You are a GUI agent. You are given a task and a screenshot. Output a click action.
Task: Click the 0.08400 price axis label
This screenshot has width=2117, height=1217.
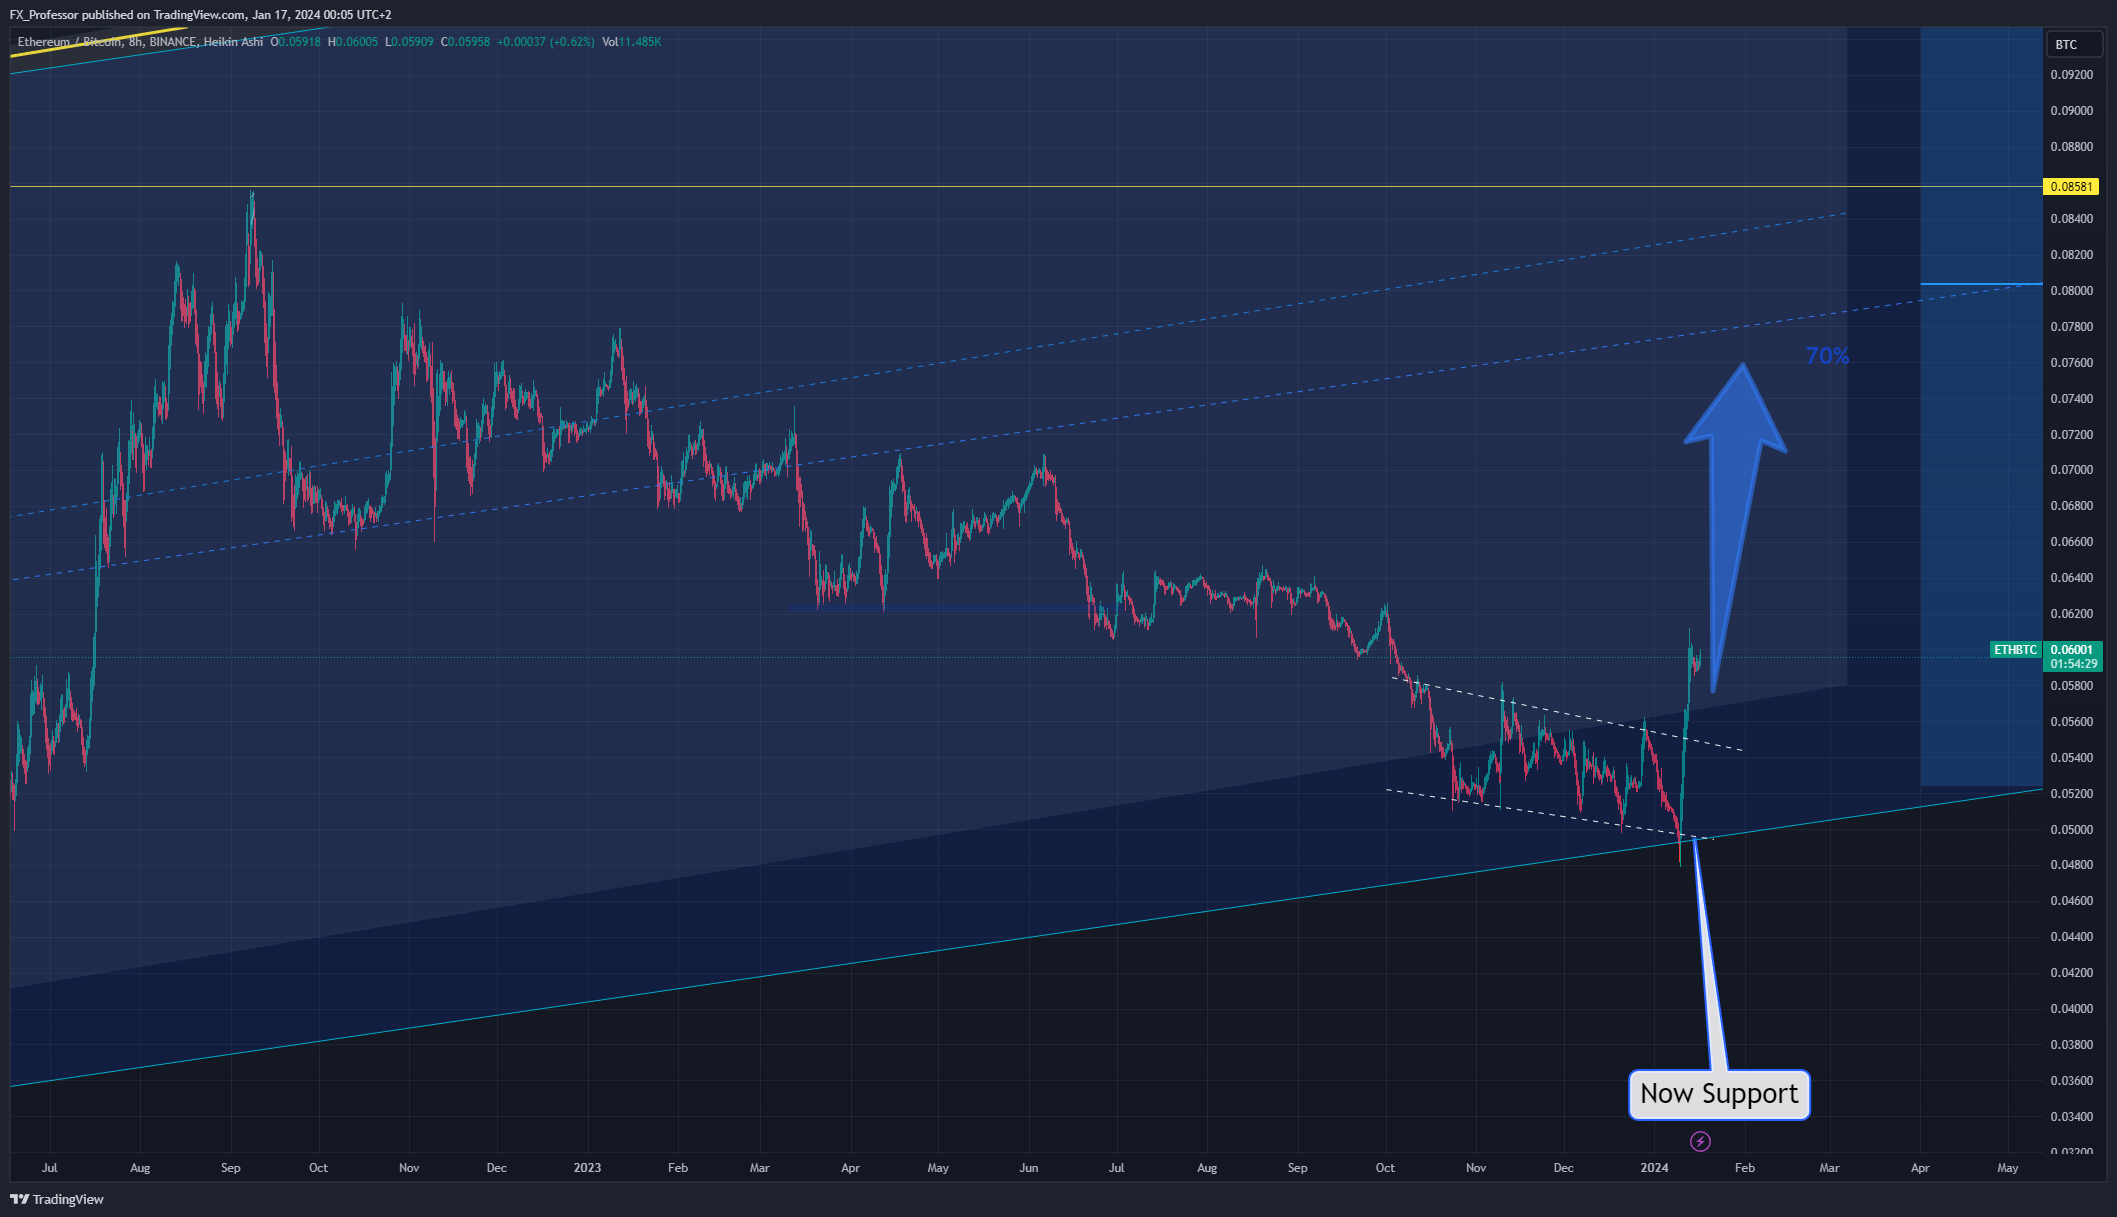pos(2071,219)
